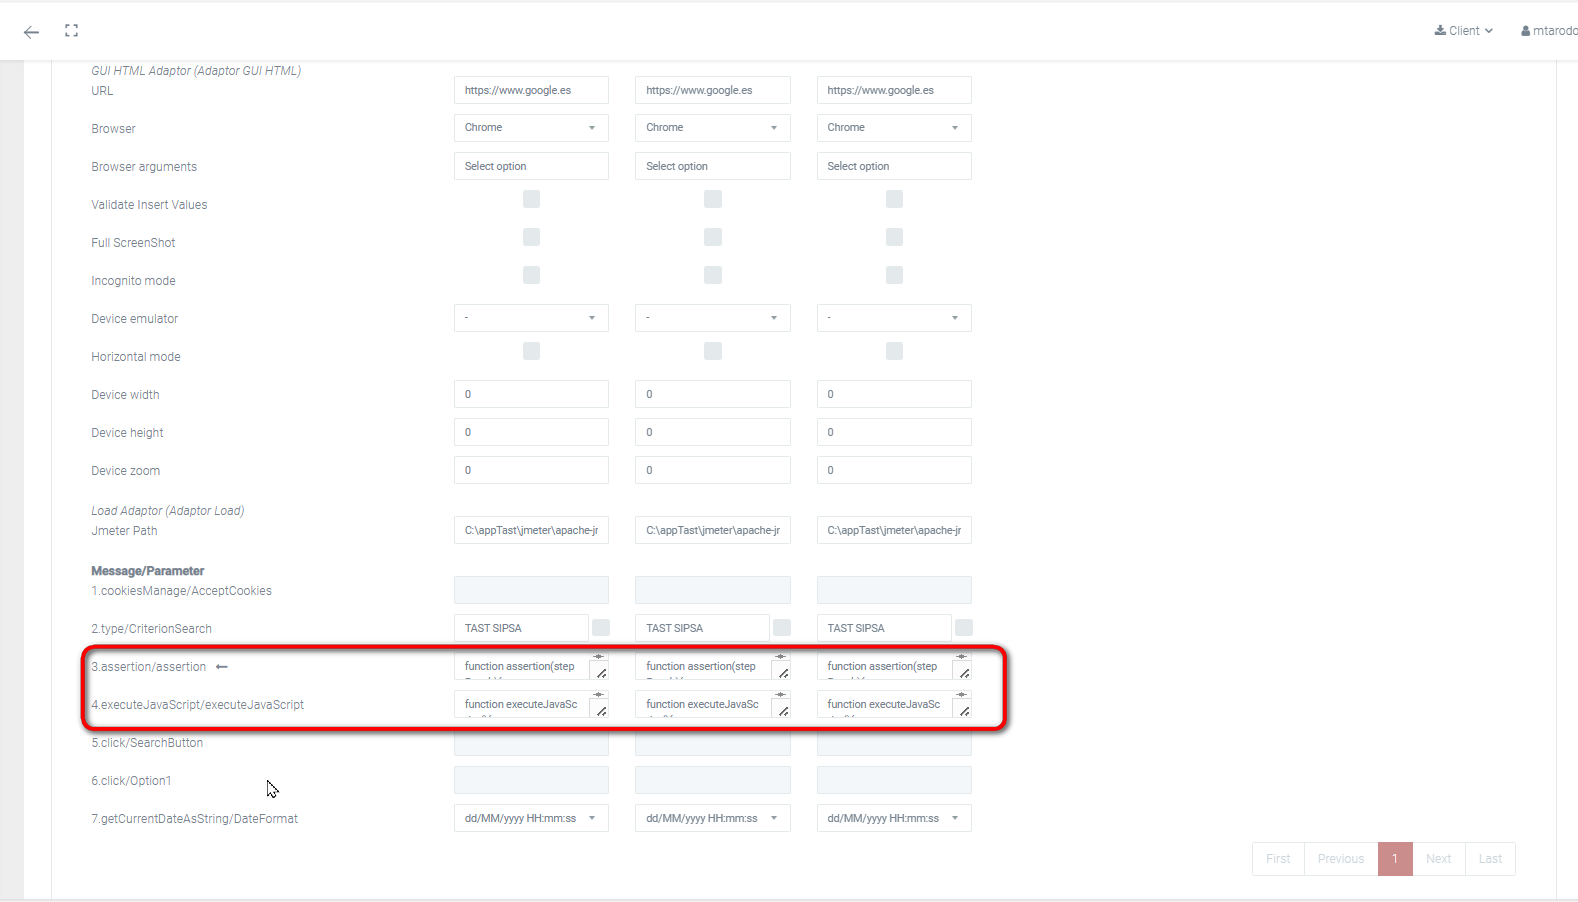The width and height of the screenshot is (1578, 902).
Task: Open editor for first executeJavaScript function field
Action: click(601, 711)
